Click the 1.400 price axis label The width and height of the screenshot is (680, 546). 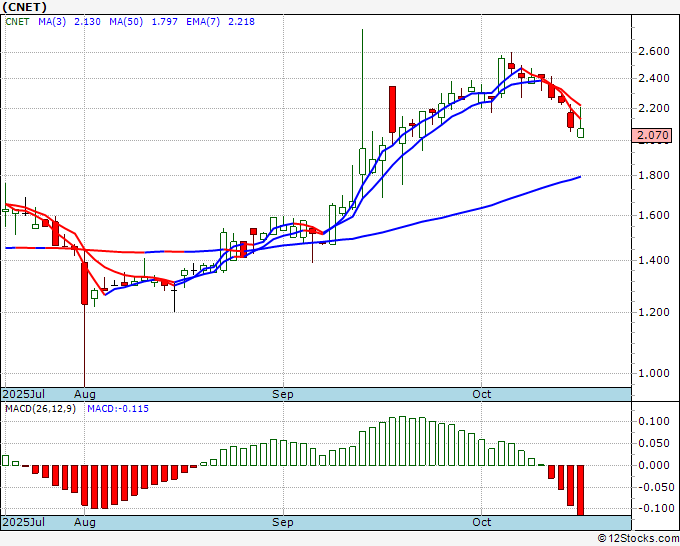(654, 261)
